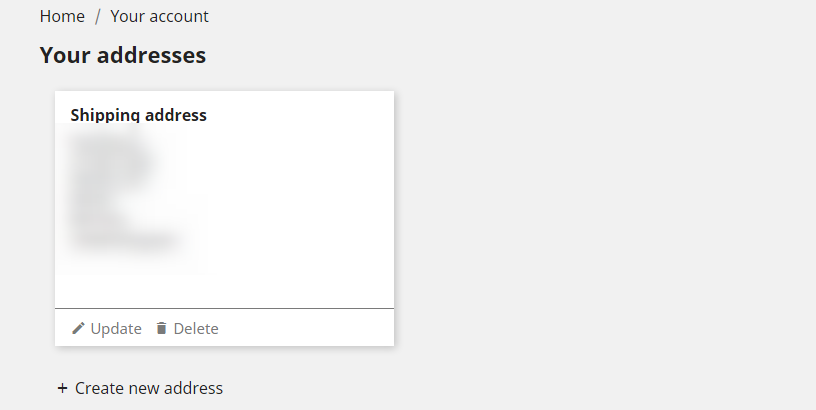Click the slash separator in the breadcrumb
The image size is (816, 410).
tap(97, 16)
